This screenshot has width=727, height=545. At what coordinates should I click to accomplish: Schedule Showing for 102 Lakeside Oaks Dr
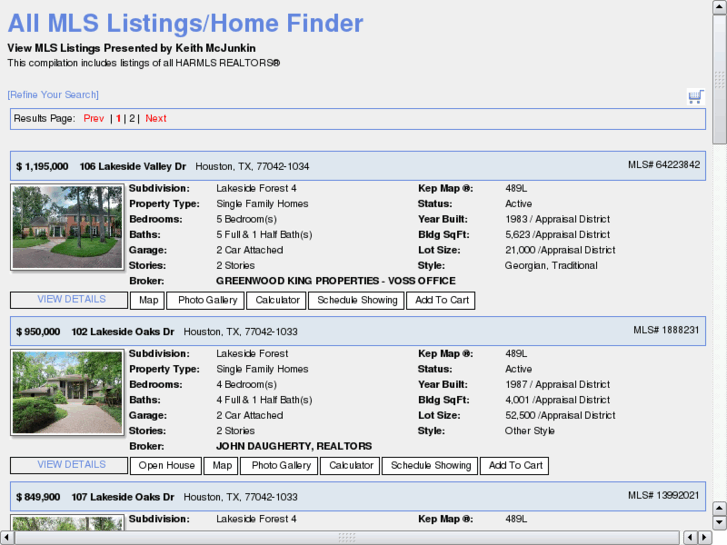pos(430,465)
